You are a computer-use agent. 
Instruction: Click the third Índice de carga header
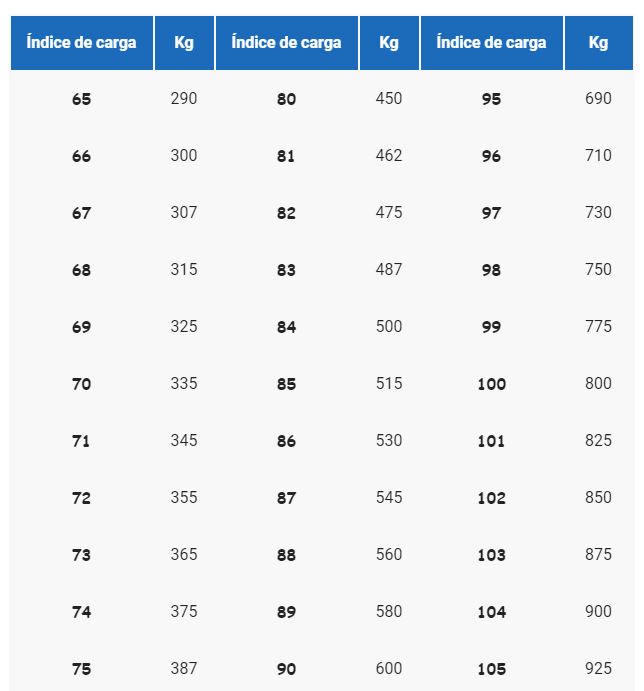click(x=491, y=43)
